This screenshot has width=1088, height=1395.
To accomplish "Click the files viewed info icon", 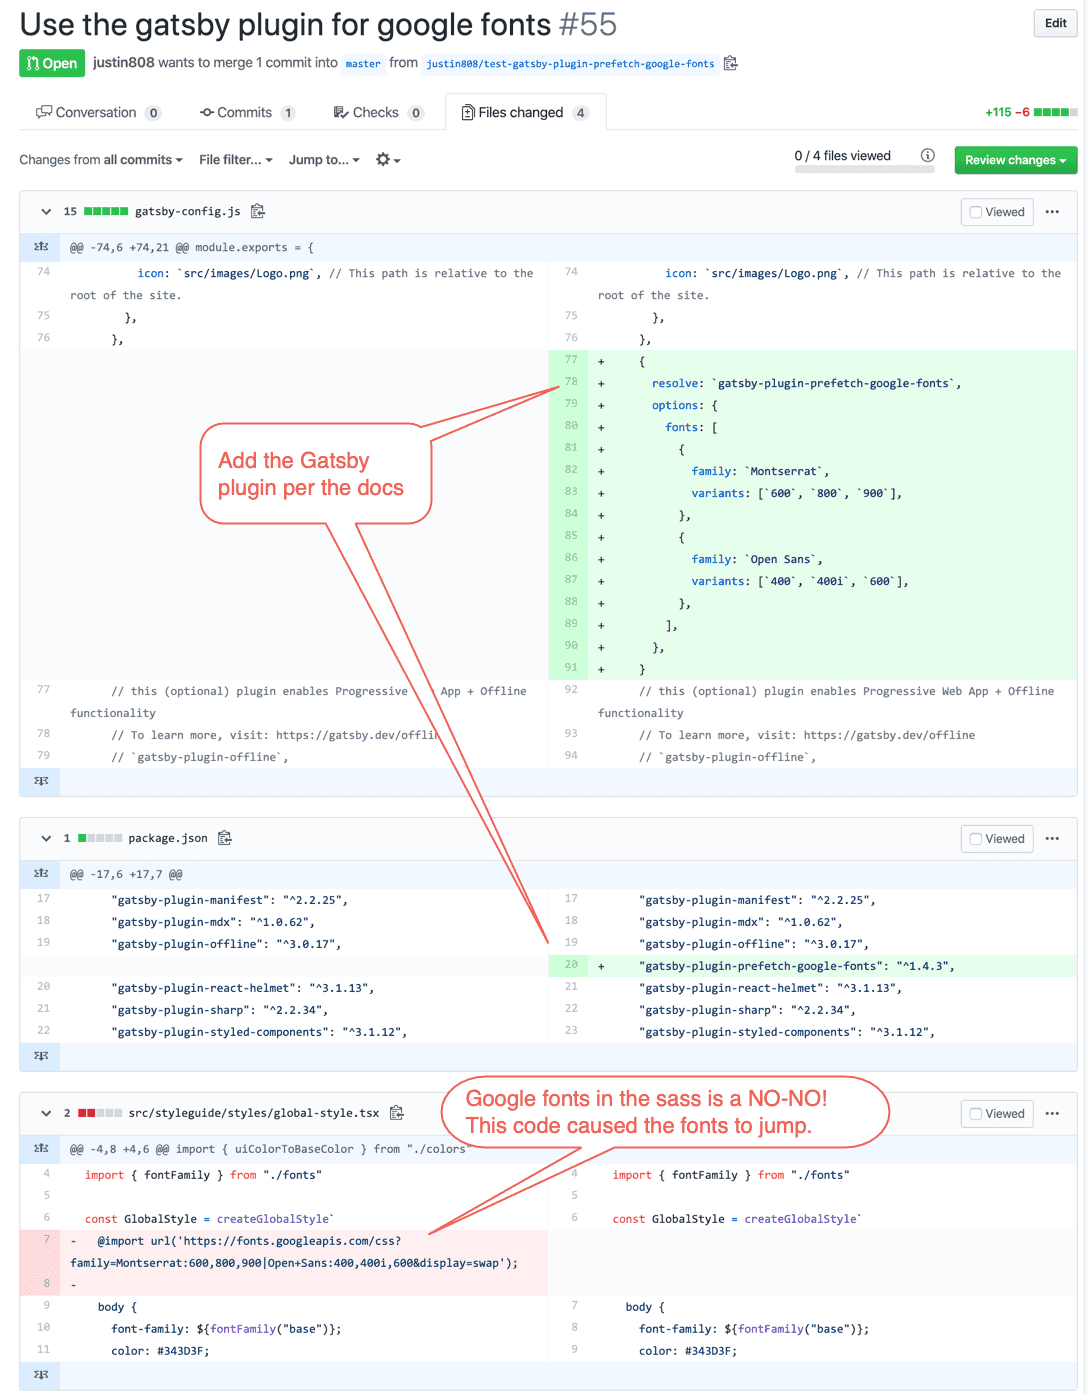I will pyautogui.click(x=928, y=155).
